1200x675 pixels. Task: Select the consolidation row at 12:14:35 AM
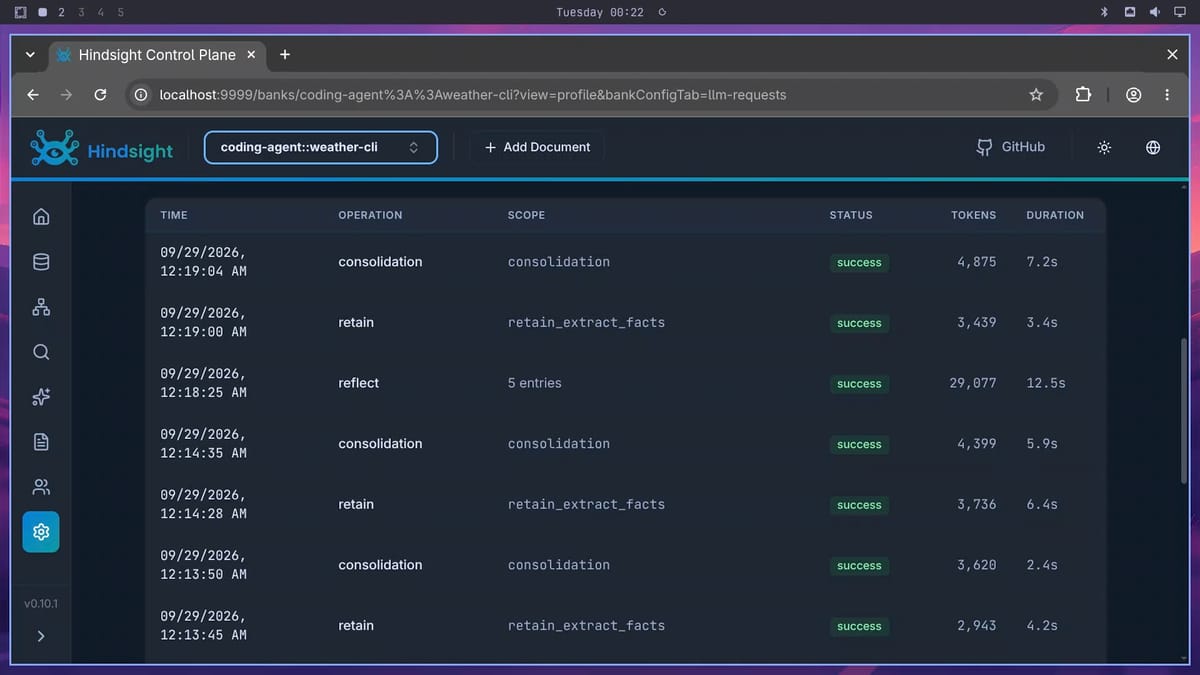point(625,444)
